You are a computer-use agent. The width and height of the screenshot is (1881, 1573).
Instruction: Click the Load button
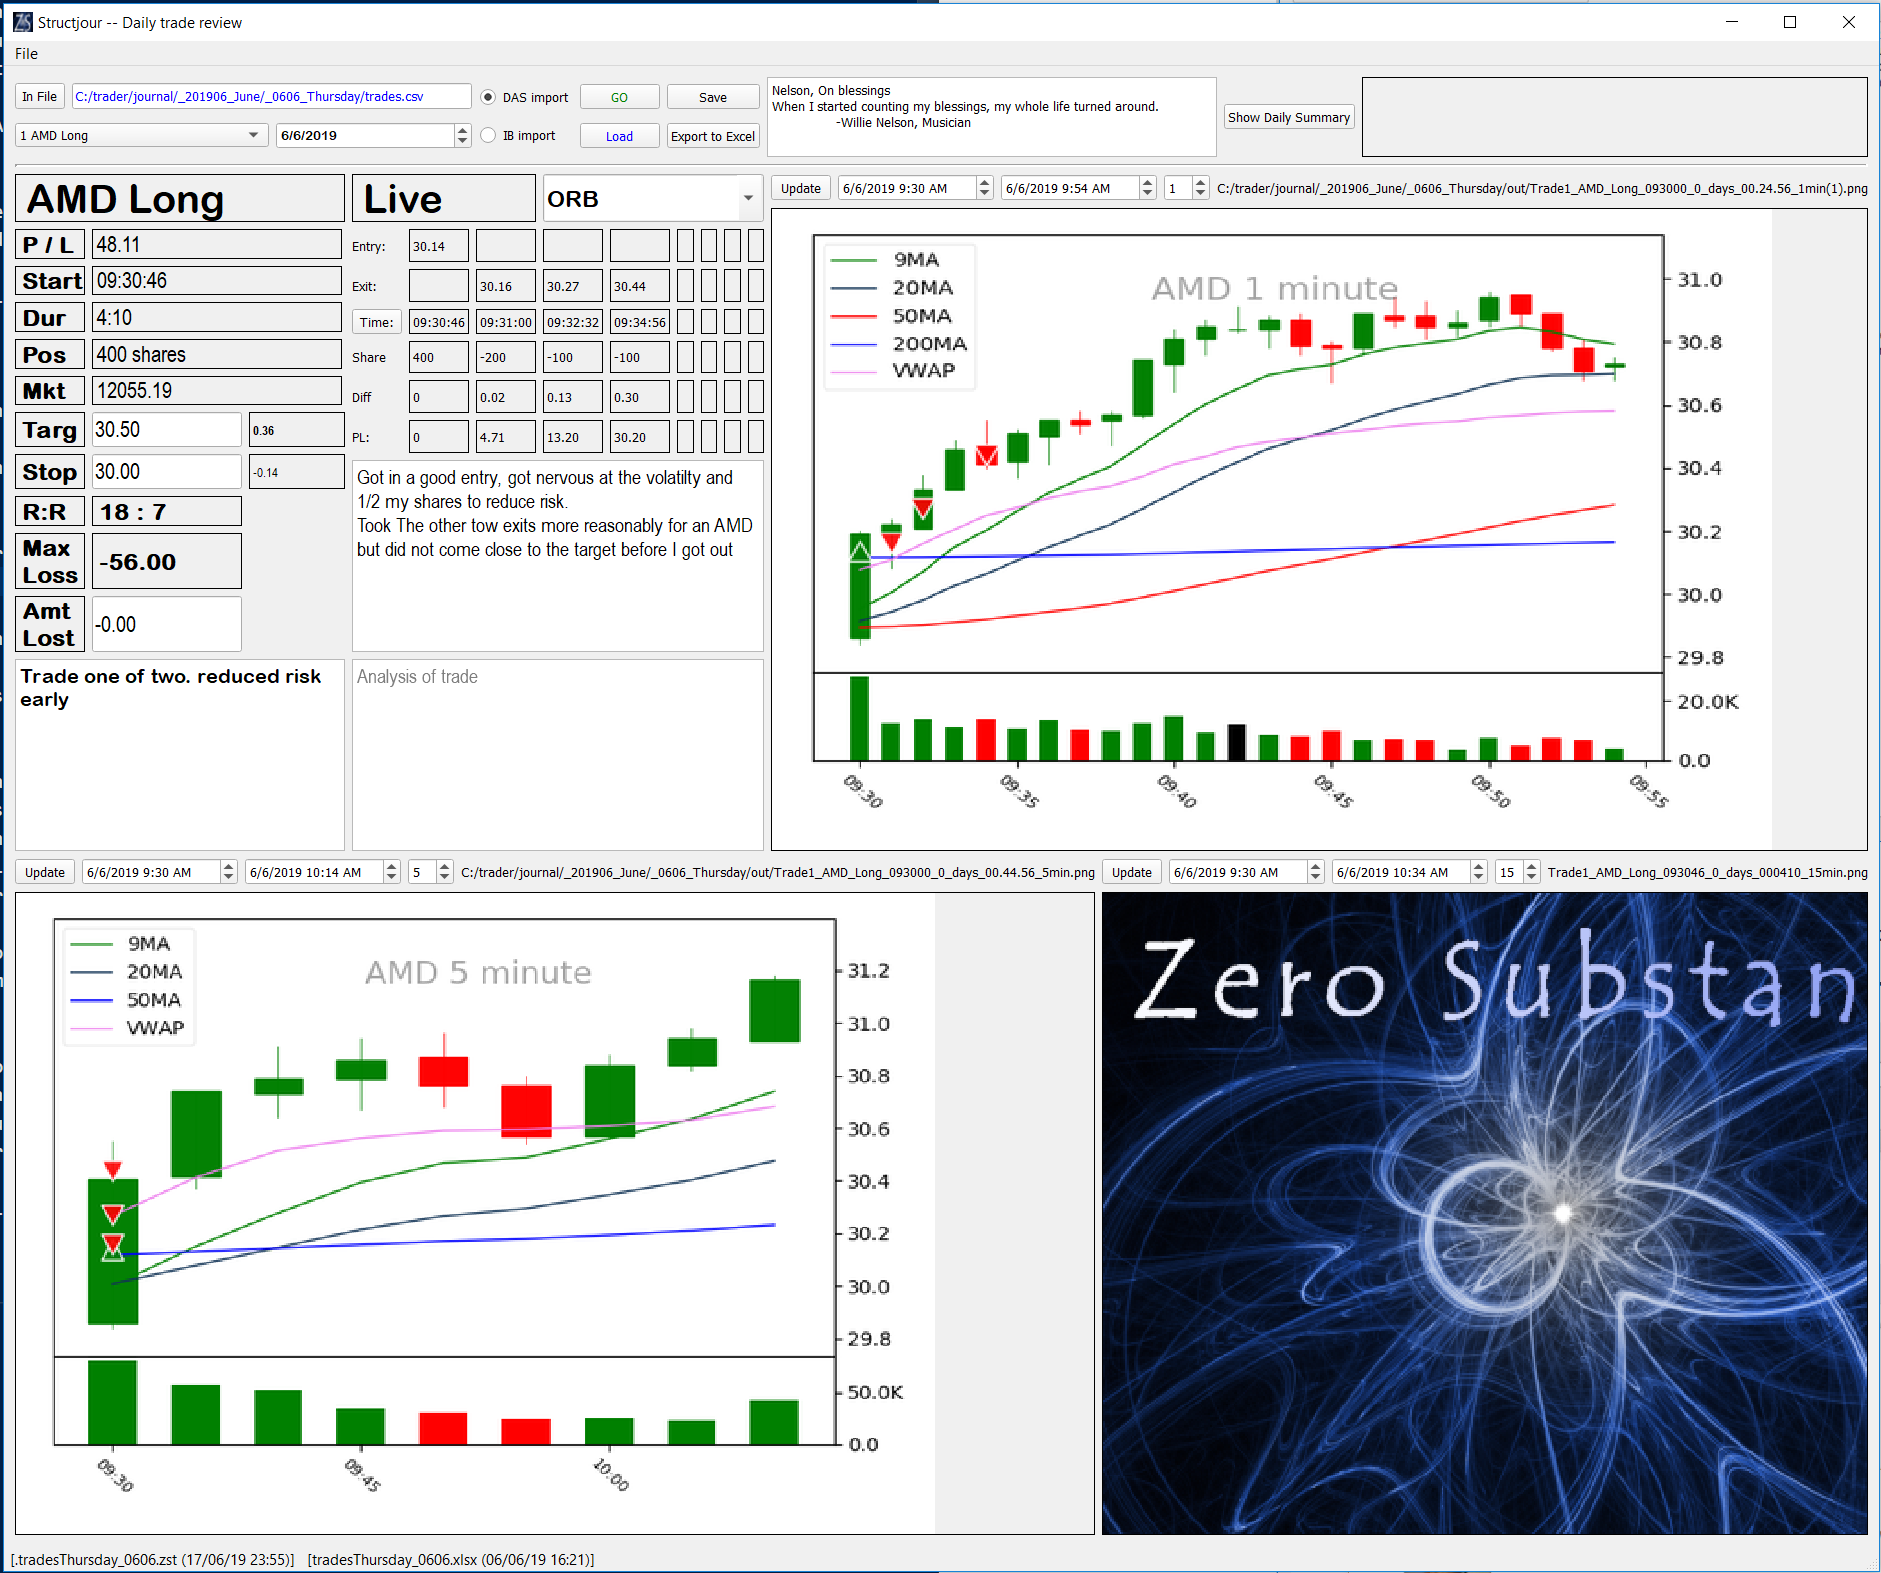(619, 136)
